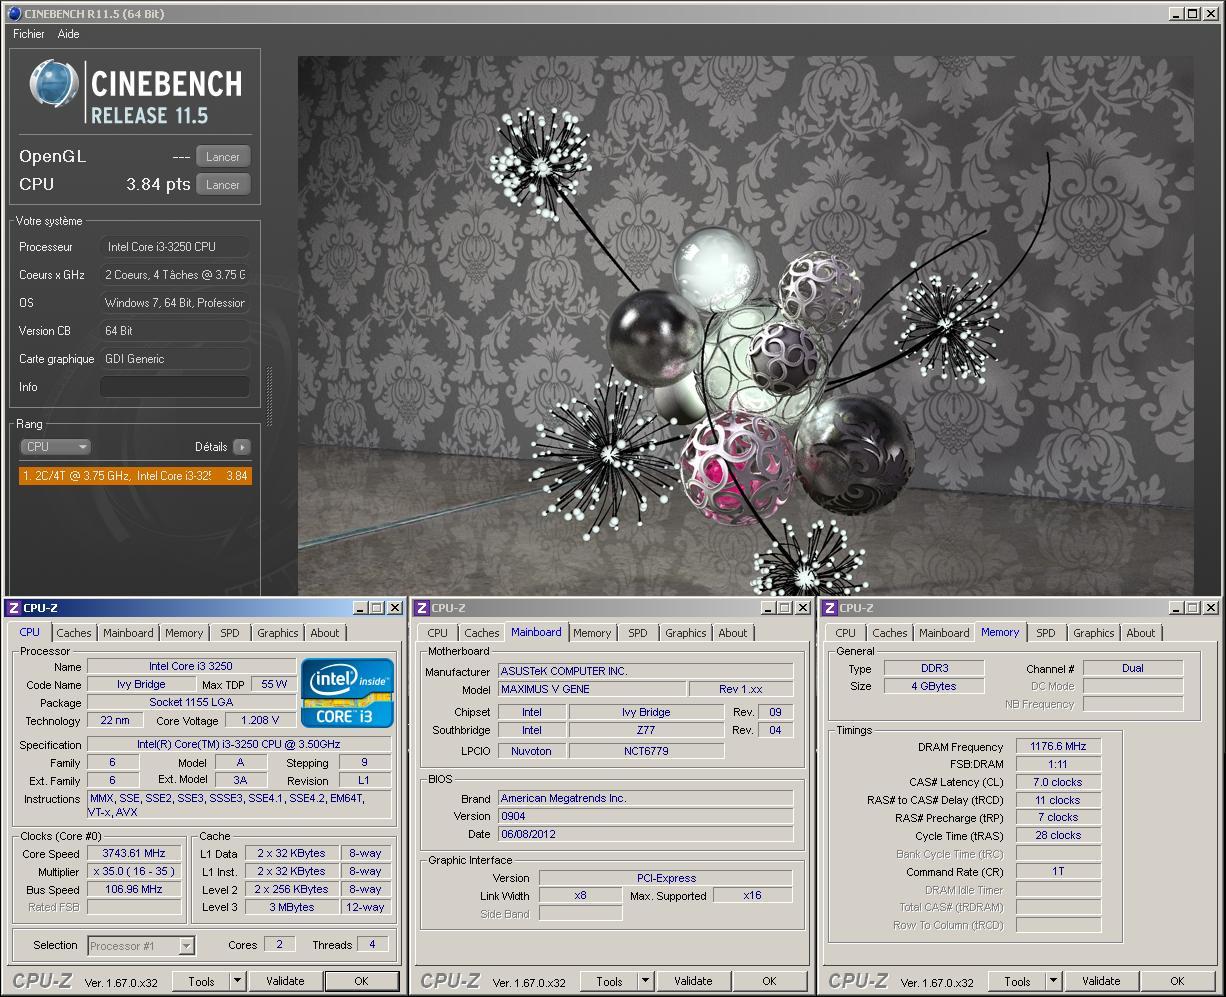Open Graphics tab in the Memory CPU-Z window
Viewport: 1226px width, 997px height.
click(x=1094, y=633)
